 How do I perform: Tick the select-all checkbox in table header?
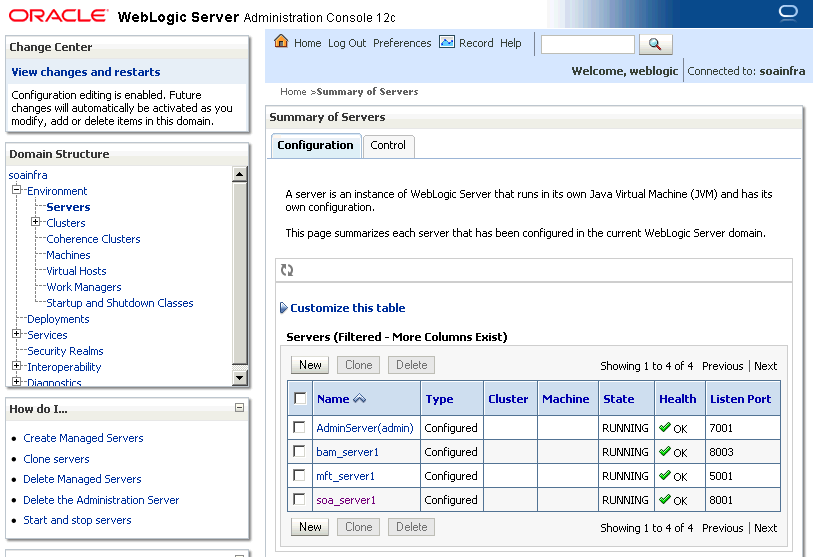[x=300, y=398]
